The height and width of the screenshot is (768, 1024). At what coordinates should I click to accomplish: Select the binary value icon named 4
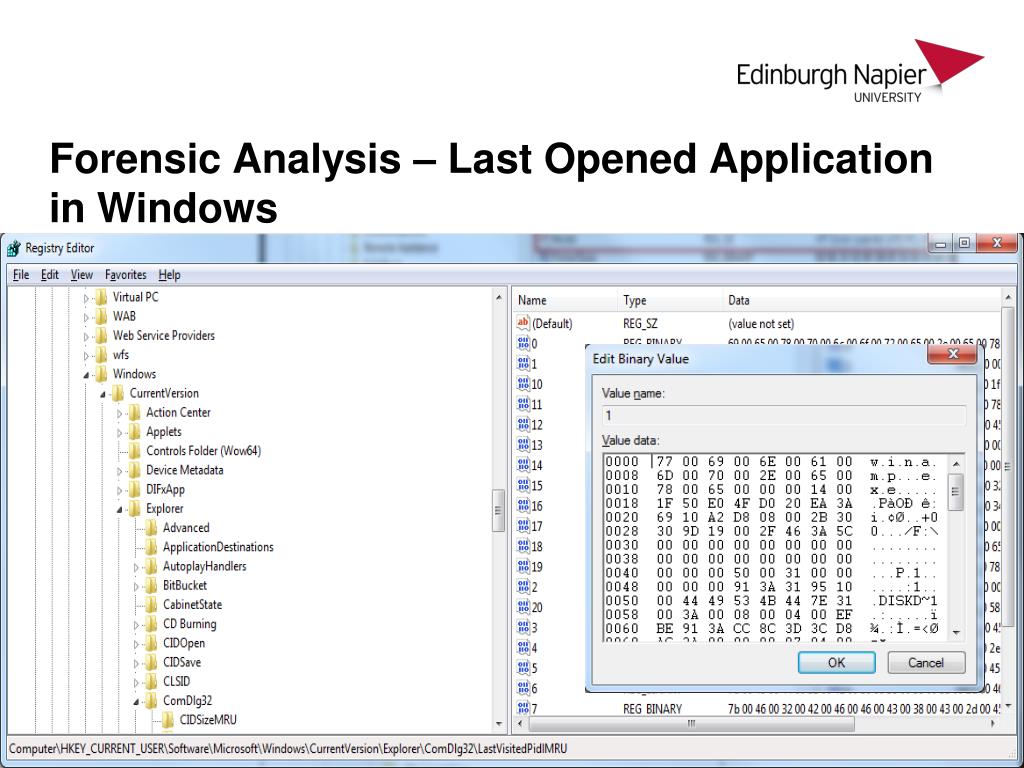[x=523, y=647]
